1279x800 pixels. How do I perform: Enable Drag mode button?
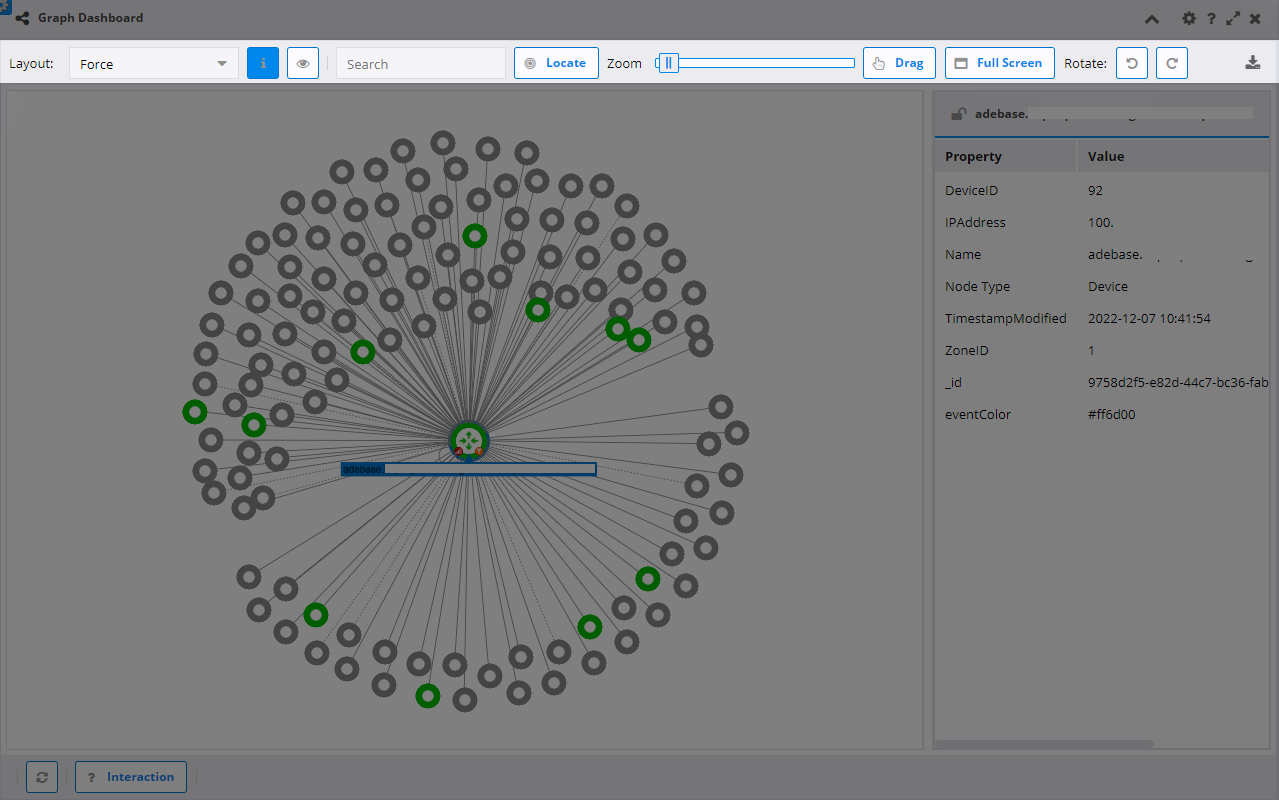(899, 63)
